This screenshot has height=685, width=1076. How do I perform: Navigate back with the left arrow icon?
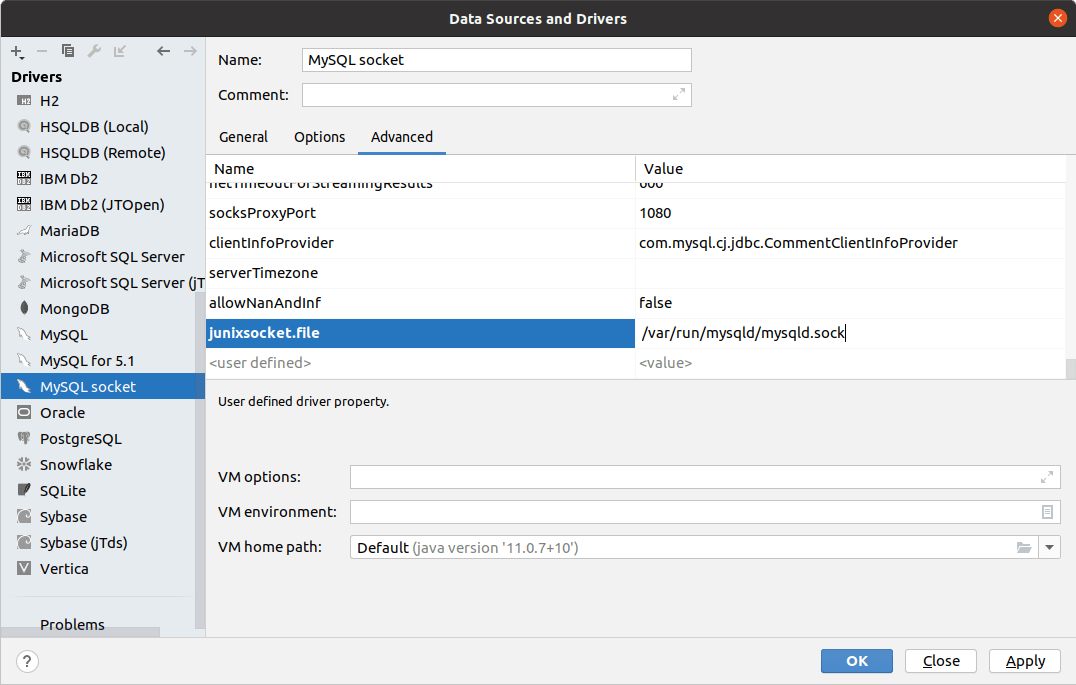click(163, 50)
